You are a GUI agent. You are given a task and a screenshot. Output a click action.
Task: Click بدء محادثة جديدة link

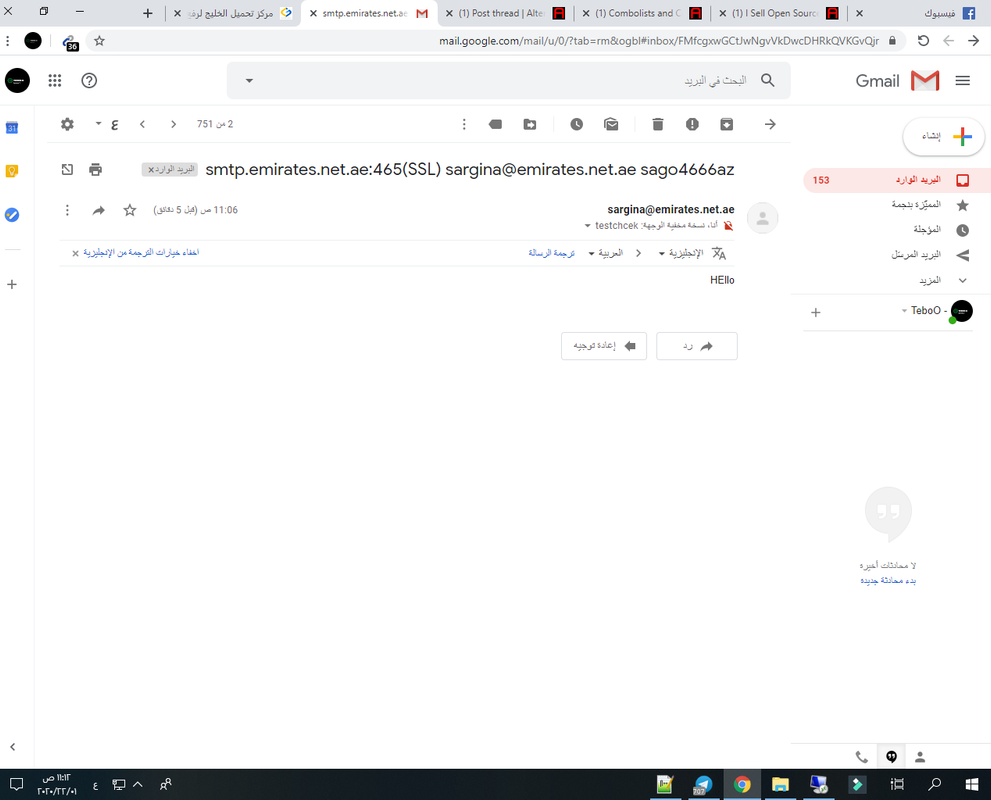[x=888, y=580]
